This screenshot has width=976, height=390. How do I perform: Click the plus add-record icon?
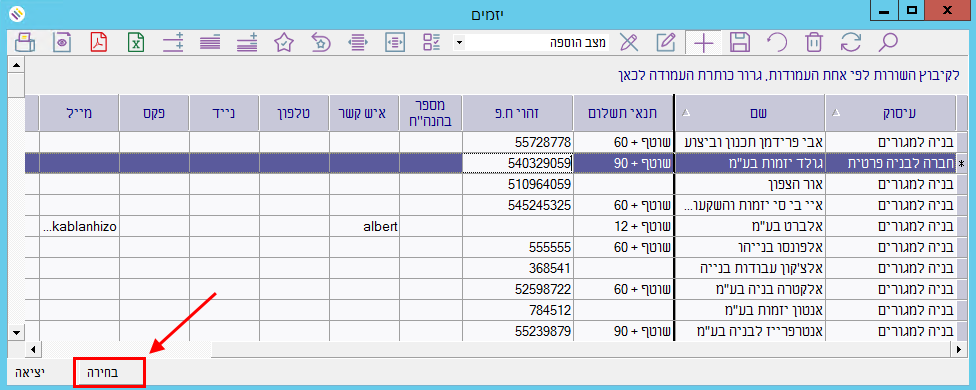703,43
